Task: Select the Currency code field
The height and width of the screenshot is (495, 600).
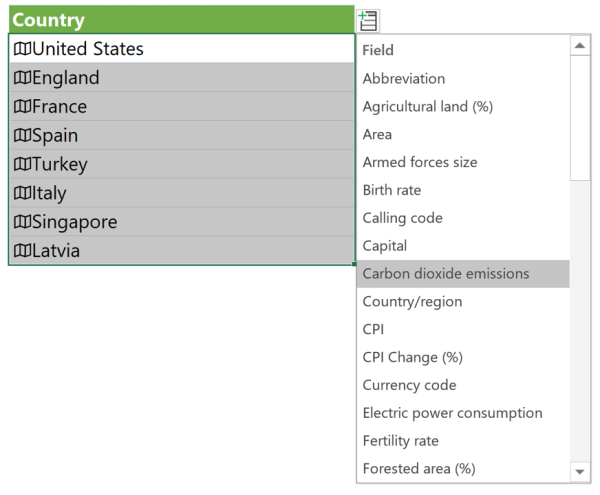Action: click(409, 385)
